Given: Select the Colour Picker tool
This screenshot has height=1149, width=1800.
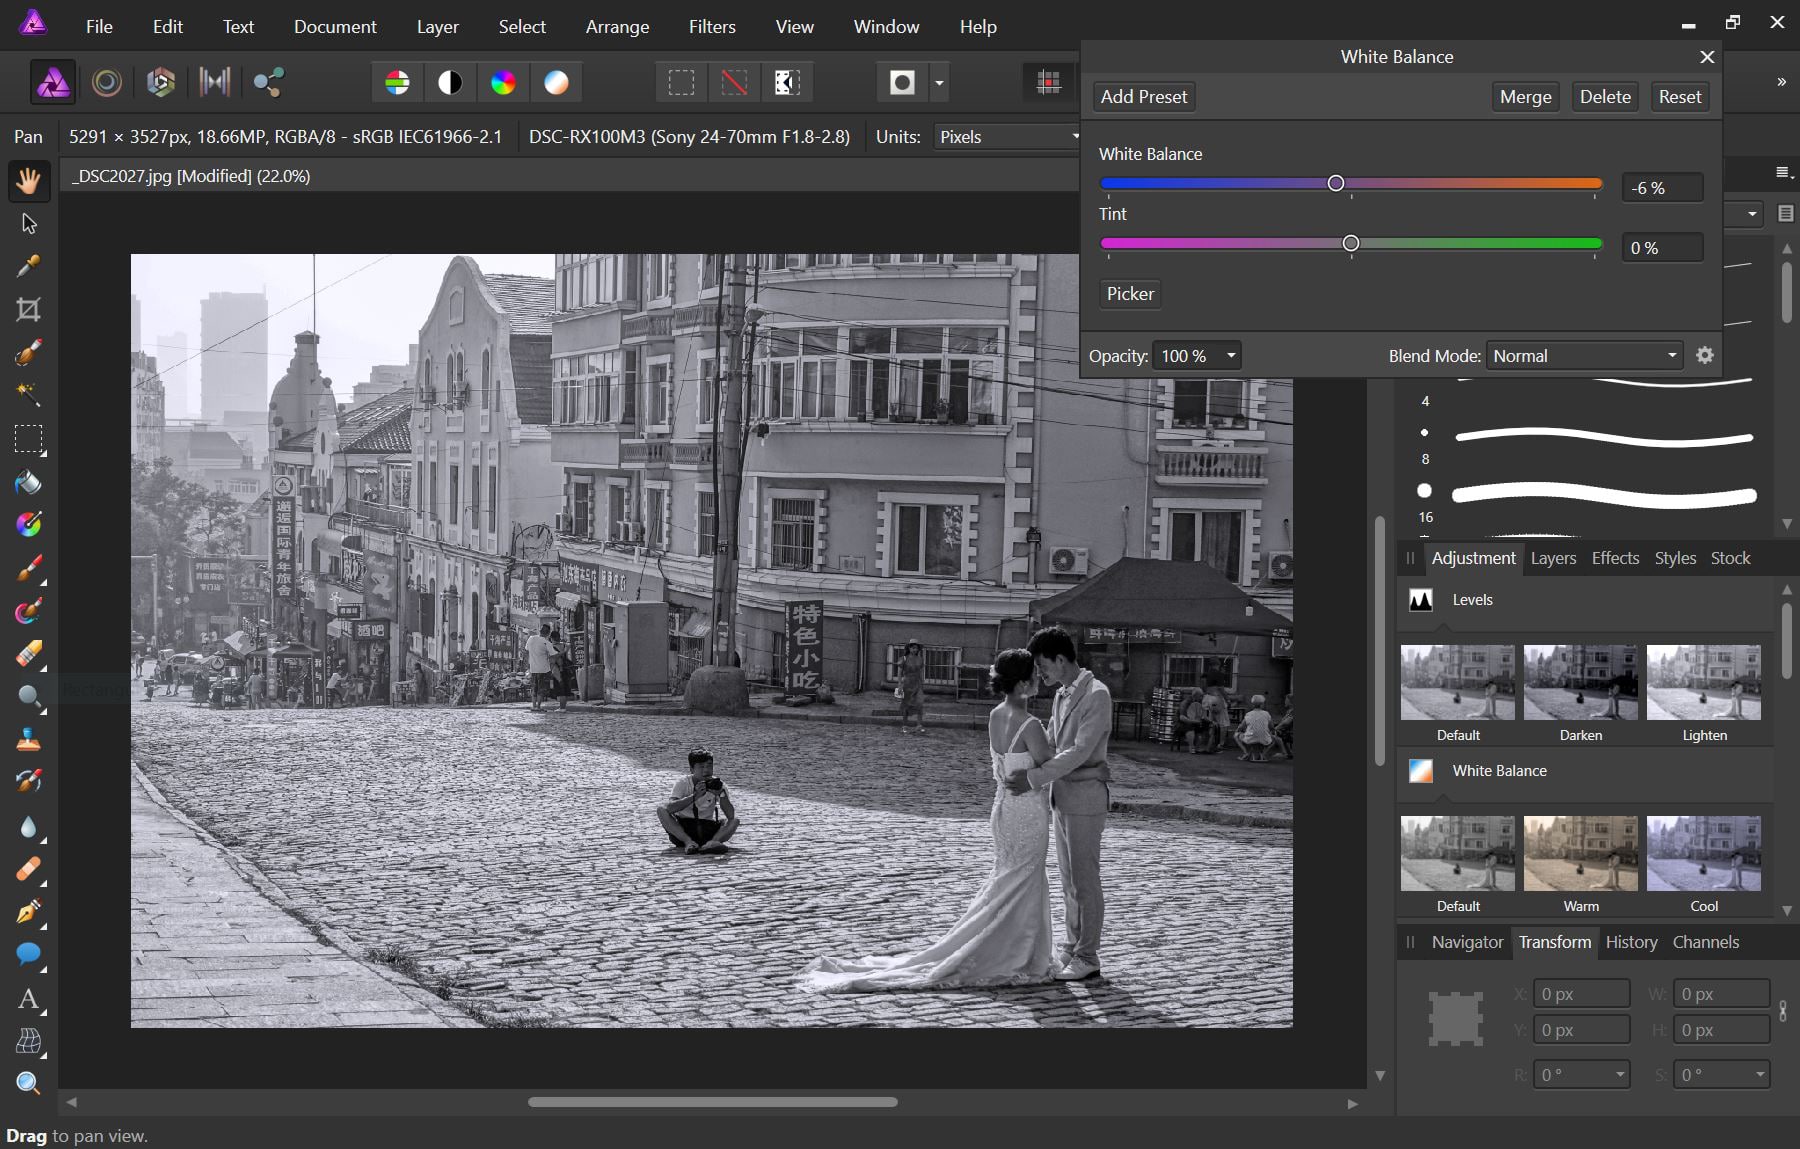Looking at the screenshot, I should [28, 265].
